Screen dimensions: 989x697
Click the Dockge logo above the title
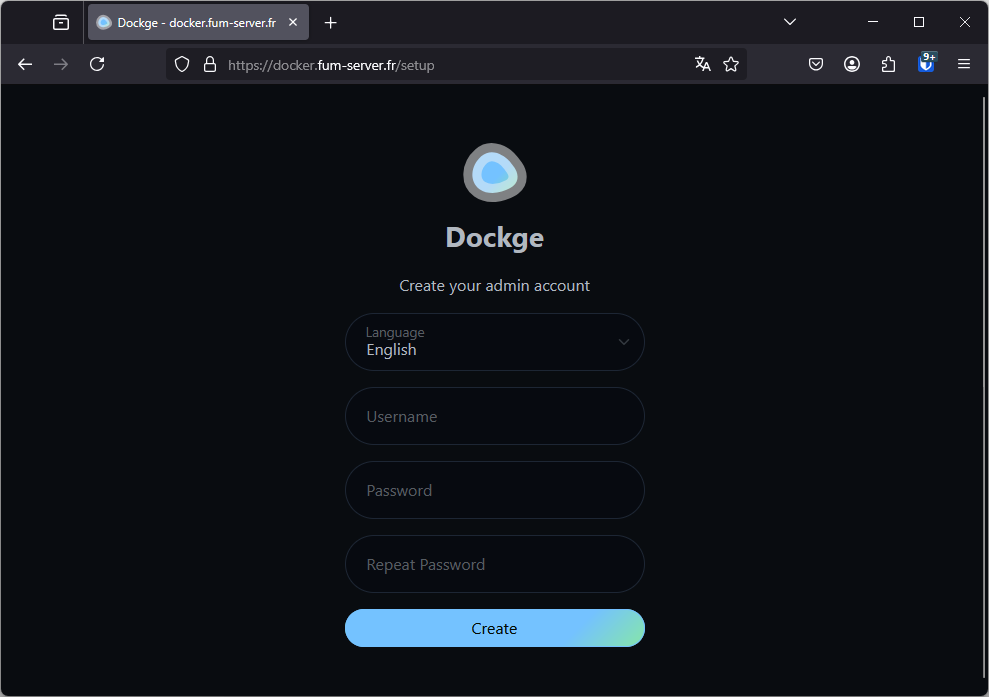[494, 172]
